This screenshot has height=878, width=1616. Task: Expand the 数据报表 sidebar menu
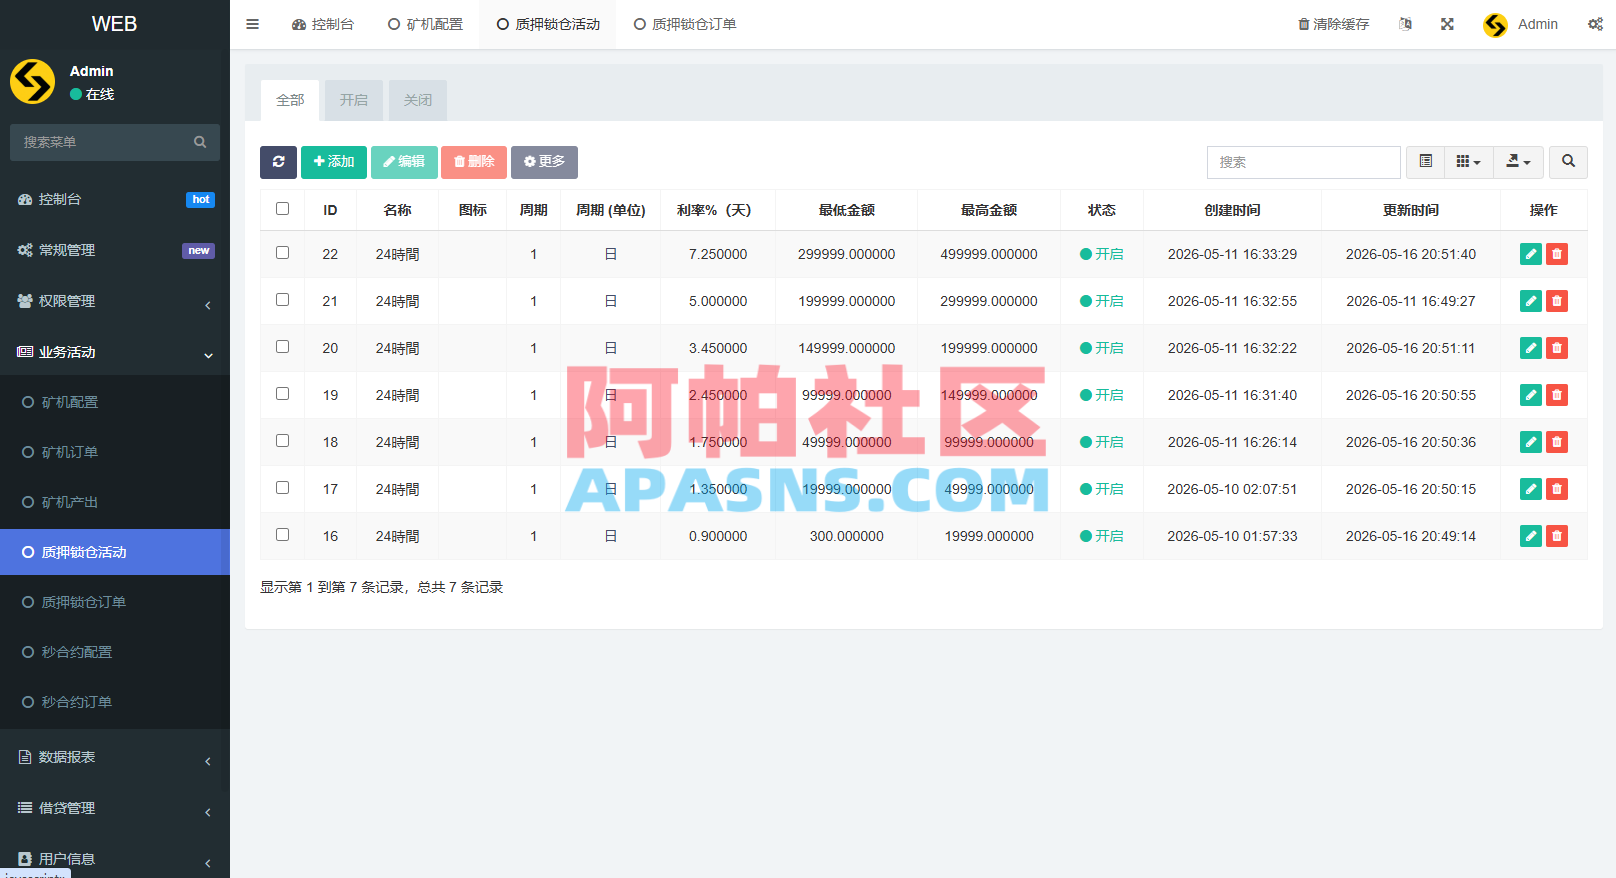tap(115, 757)
